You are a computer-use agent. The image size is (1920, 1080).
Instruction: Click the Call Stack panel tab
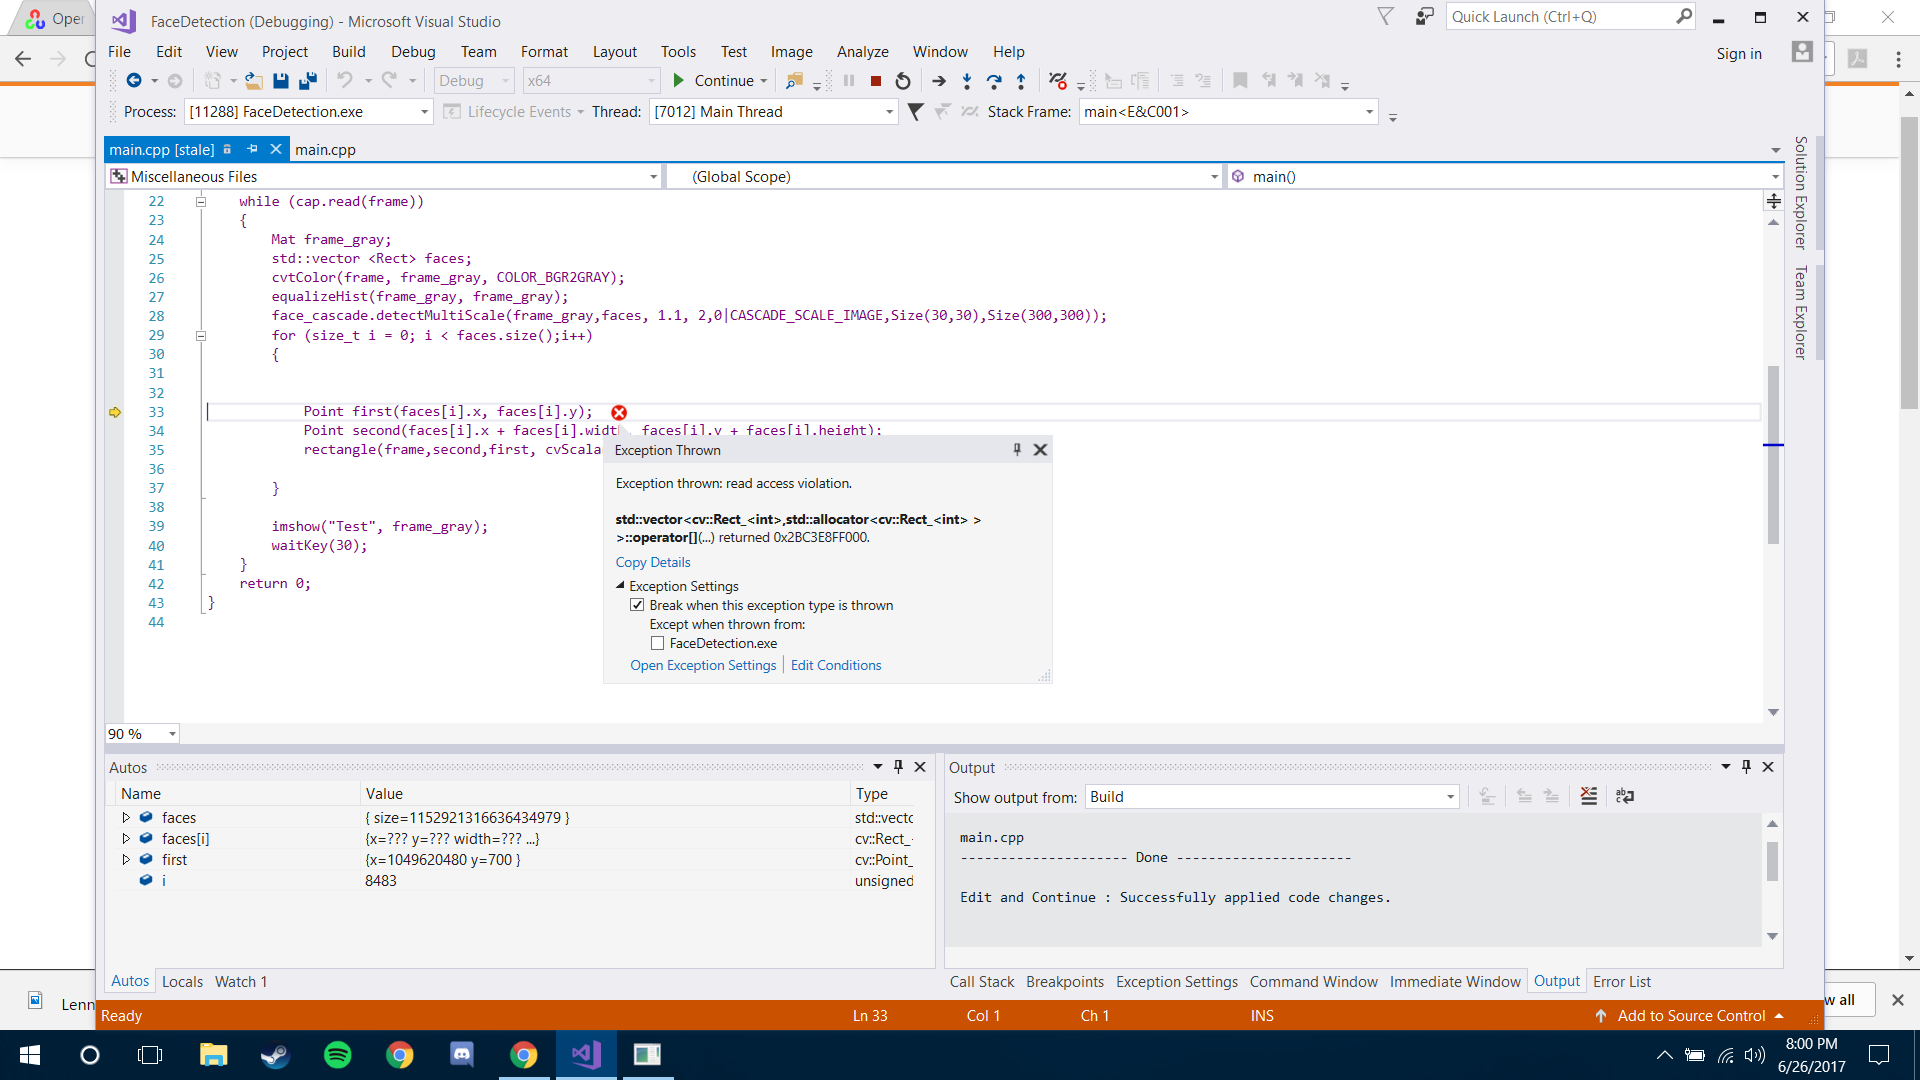click(982, 981)
